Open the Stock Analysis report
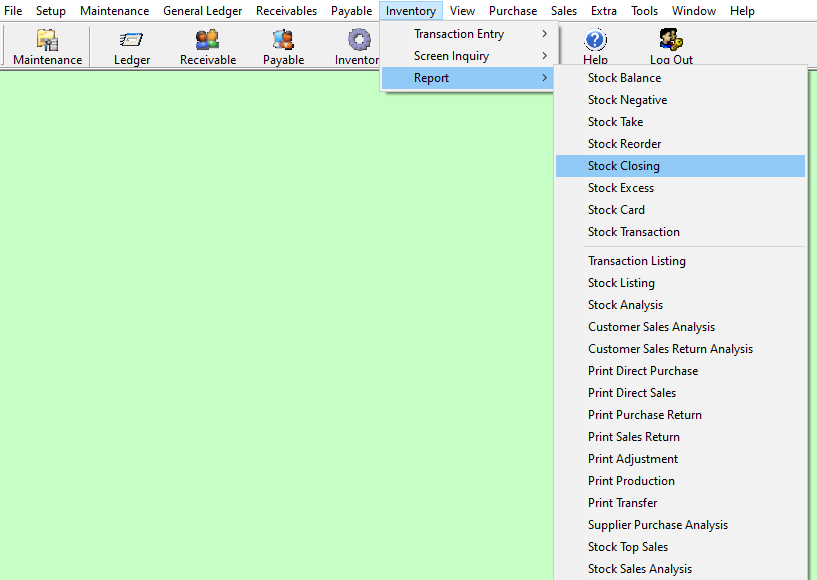 (x=680, y=305)
